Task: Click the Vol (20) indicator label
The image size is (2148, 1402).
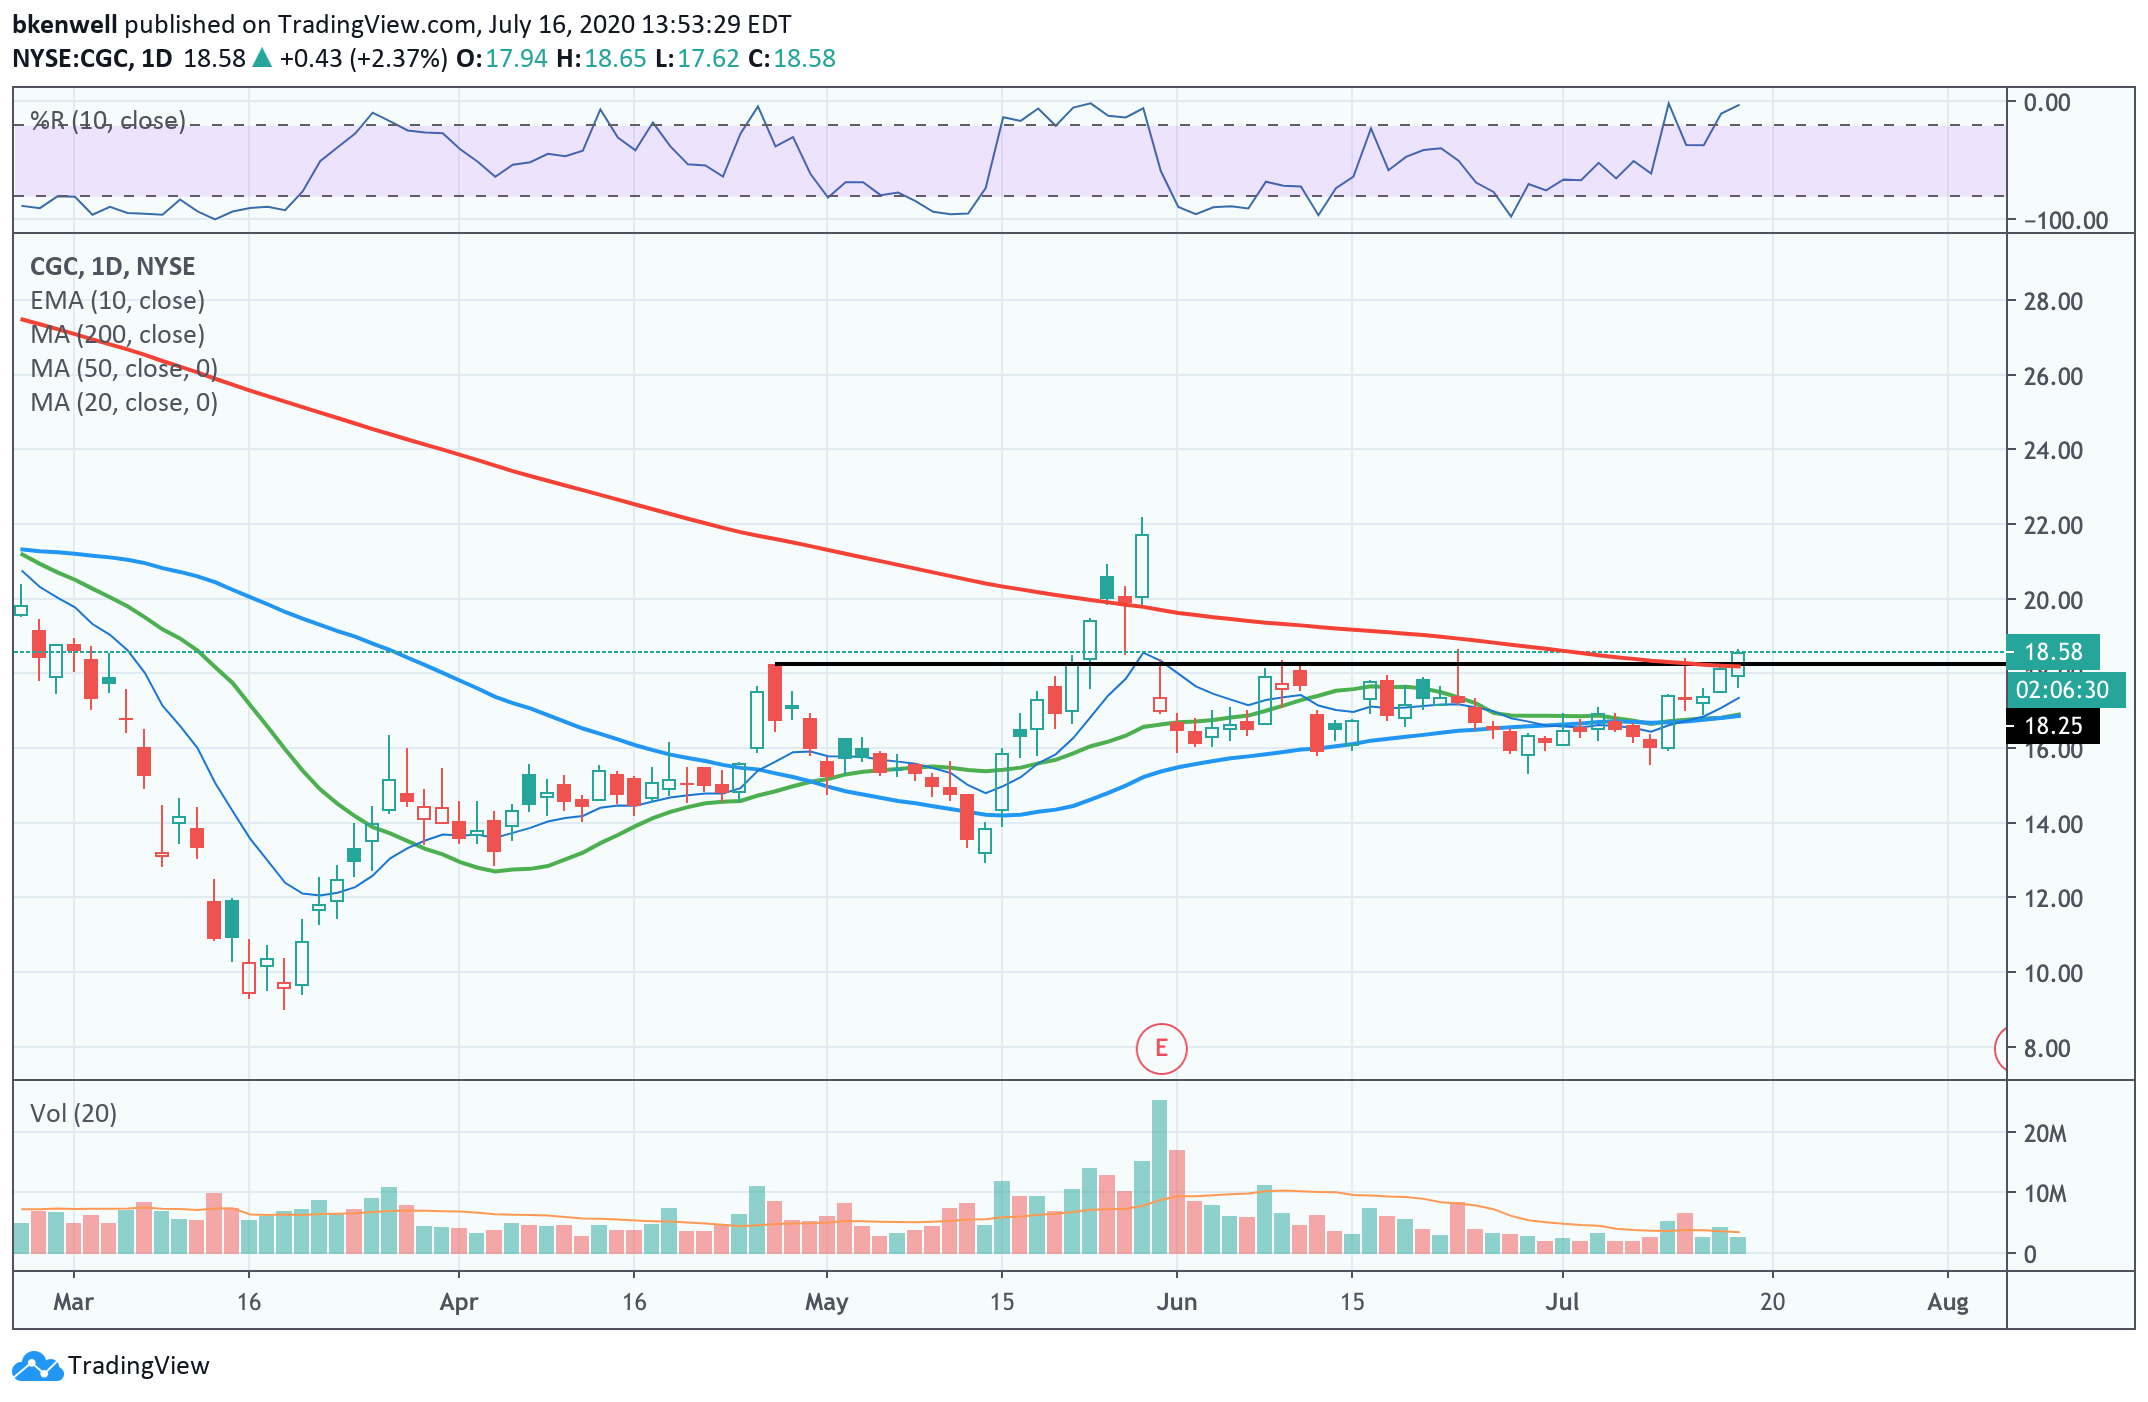Action: [x=73, y=1113]
